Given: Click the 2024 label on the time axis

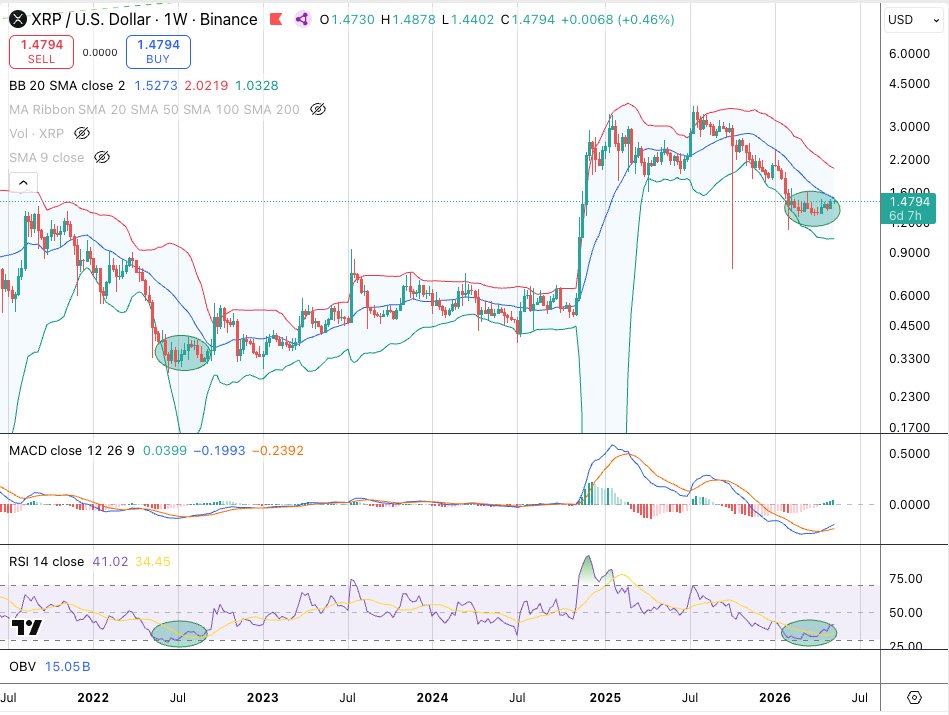Looking at the screenshot, I should [x=432, y=697].
